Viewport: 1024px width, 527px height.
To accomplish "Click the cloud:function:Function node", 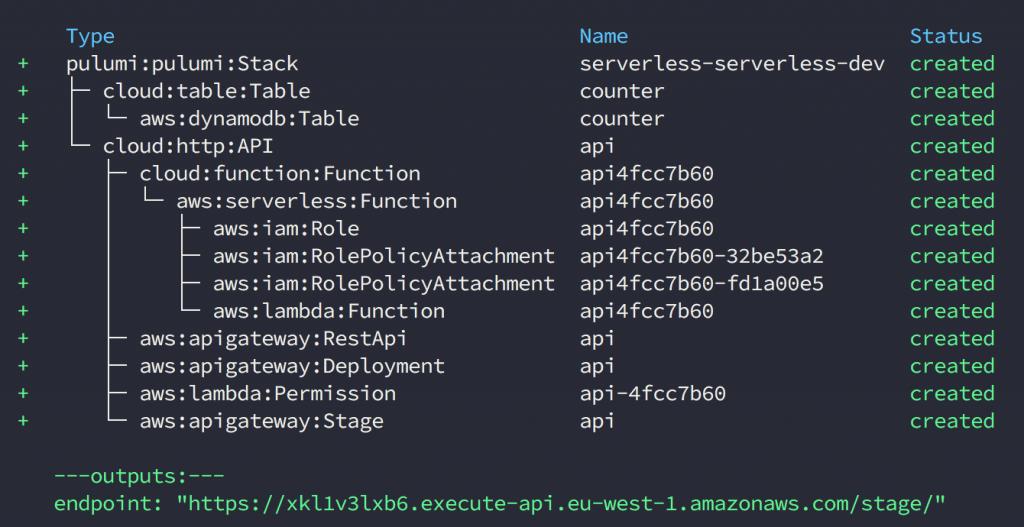I will coord(280,174).
